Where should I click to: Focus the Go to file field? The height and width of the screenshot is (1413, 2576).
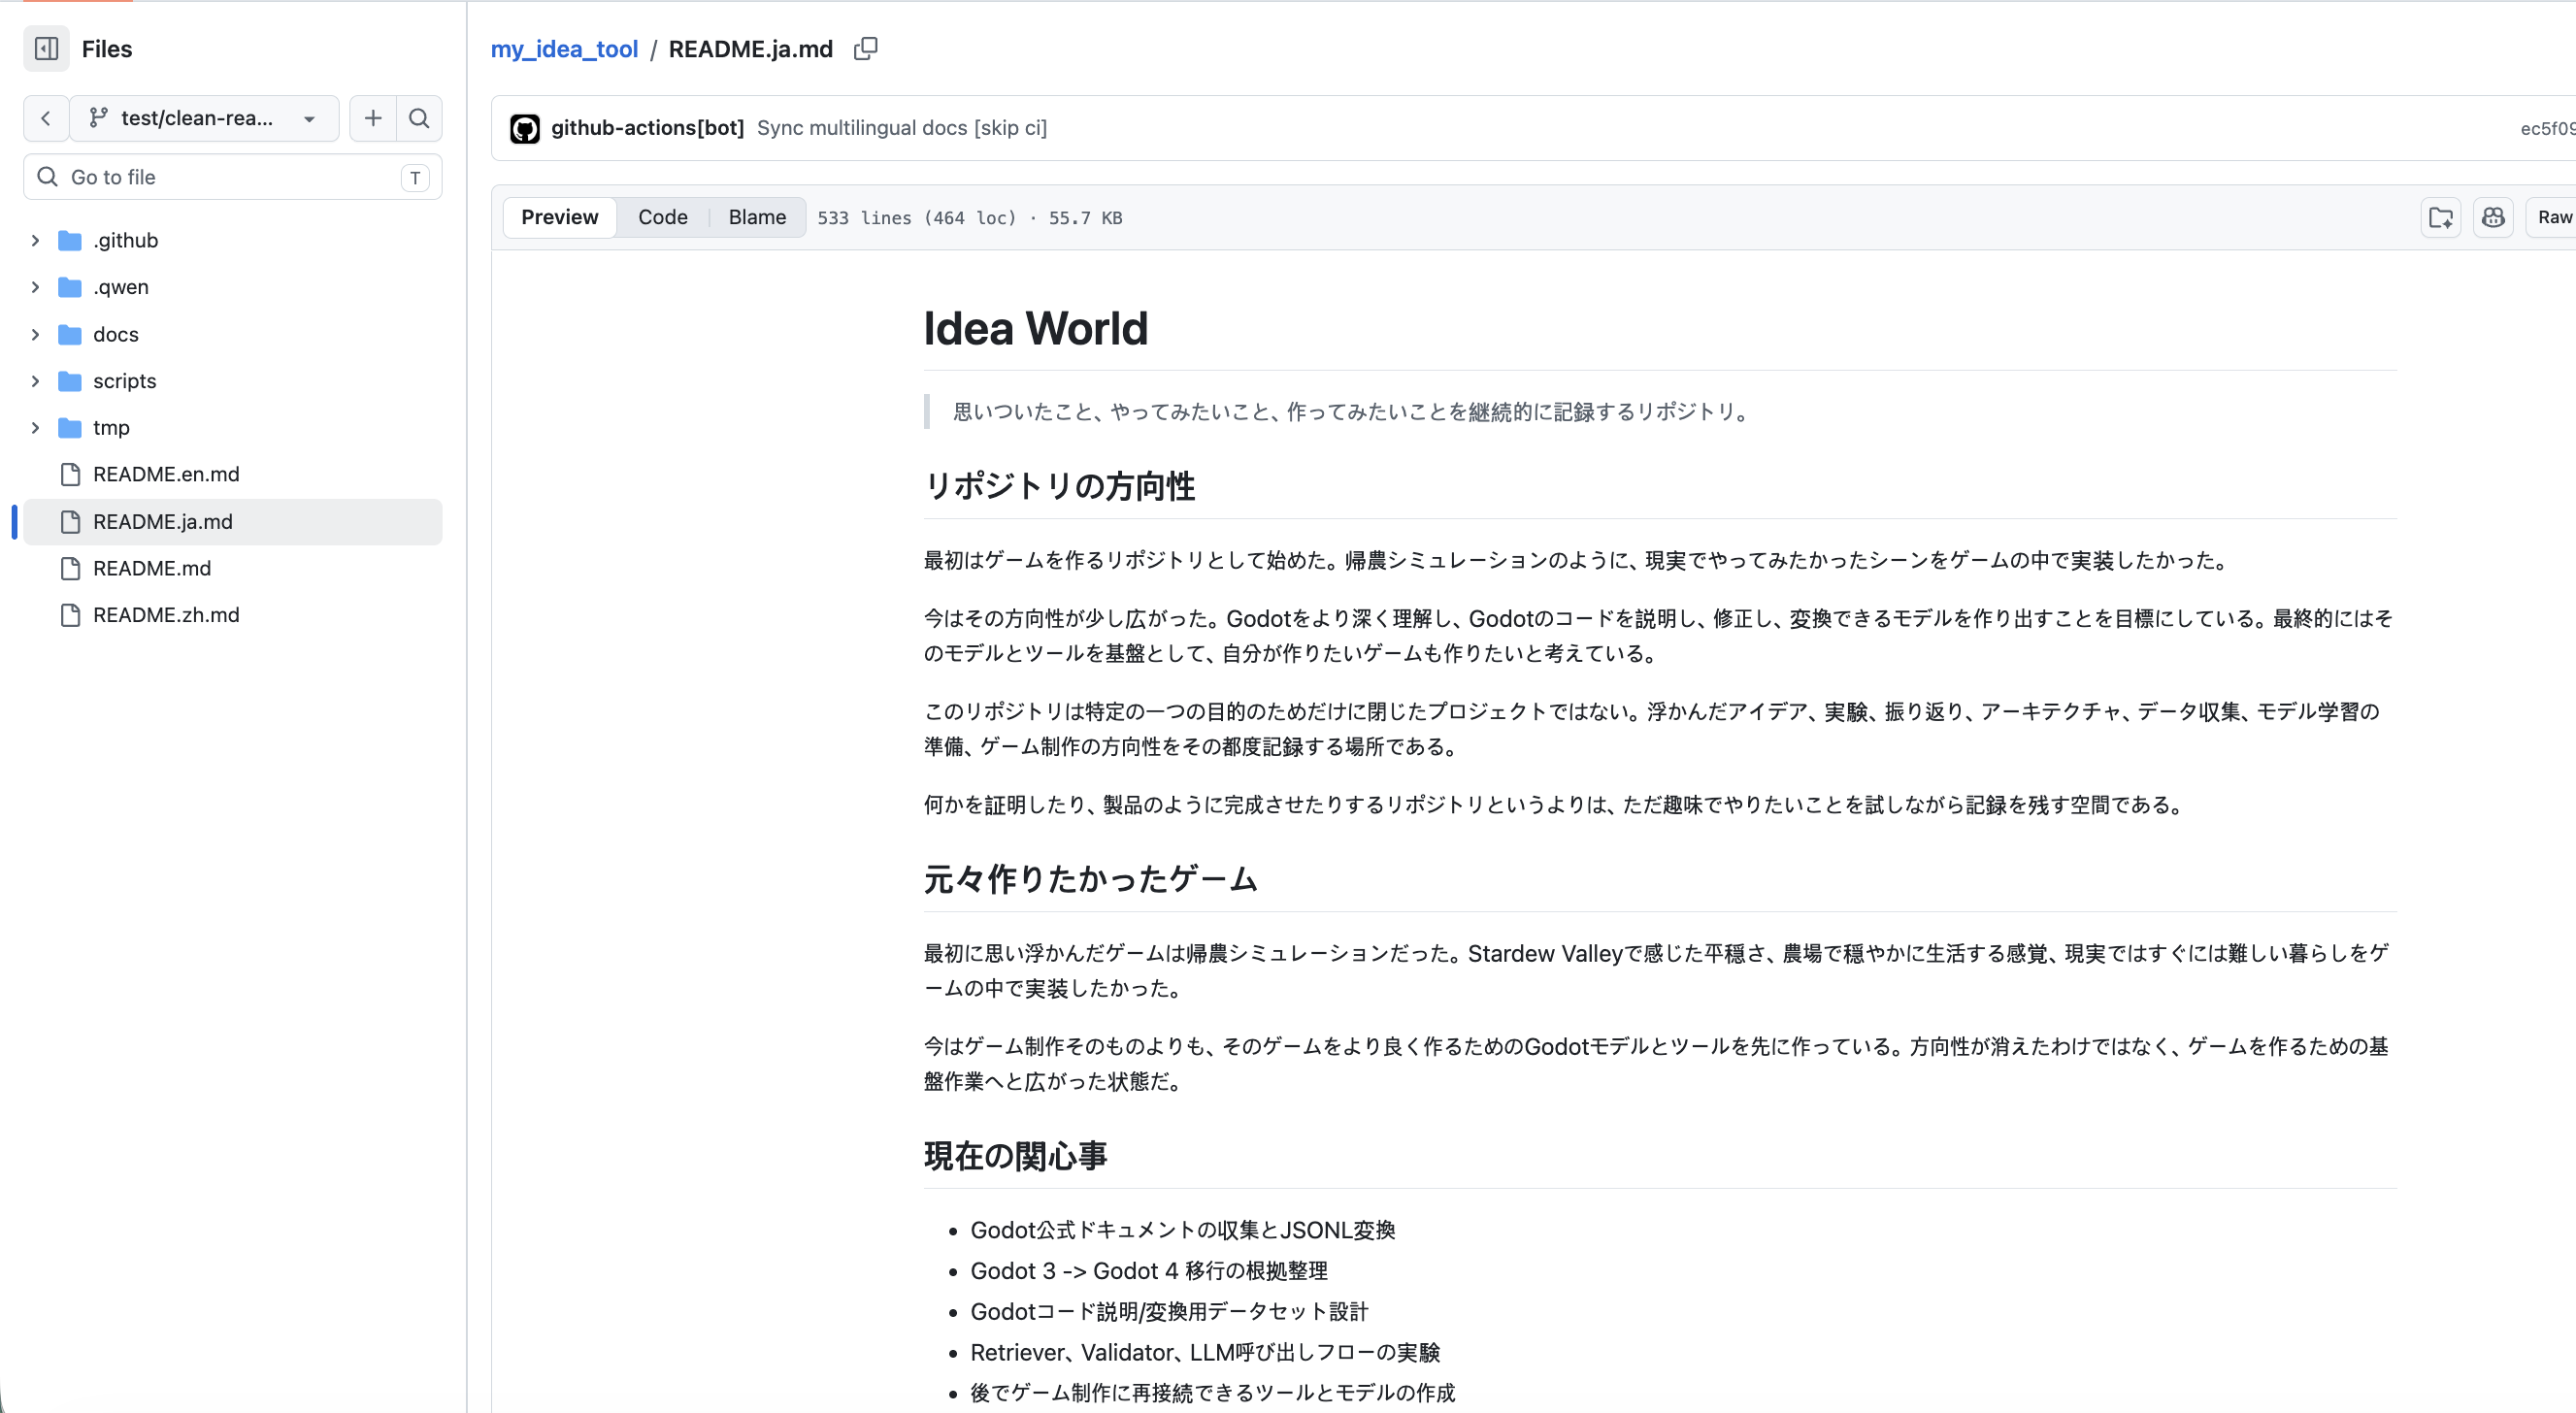[232, 177]
